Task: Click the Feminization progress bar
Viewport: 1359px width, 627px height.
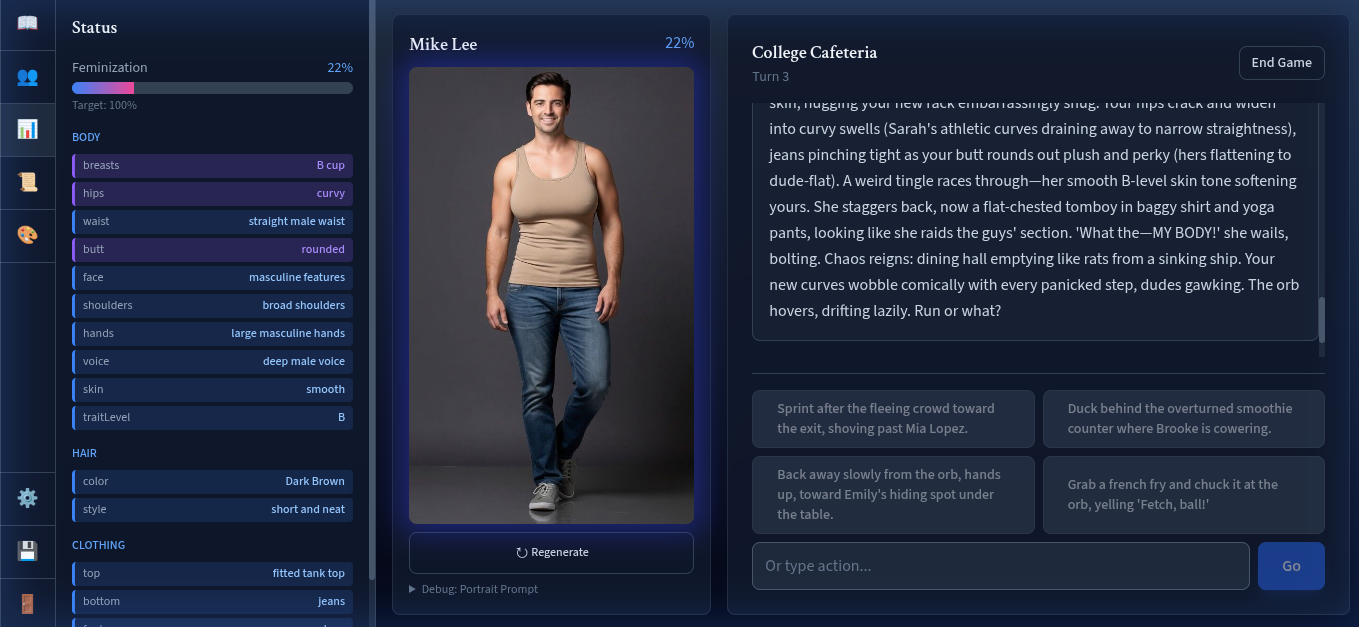Action: 212,88
